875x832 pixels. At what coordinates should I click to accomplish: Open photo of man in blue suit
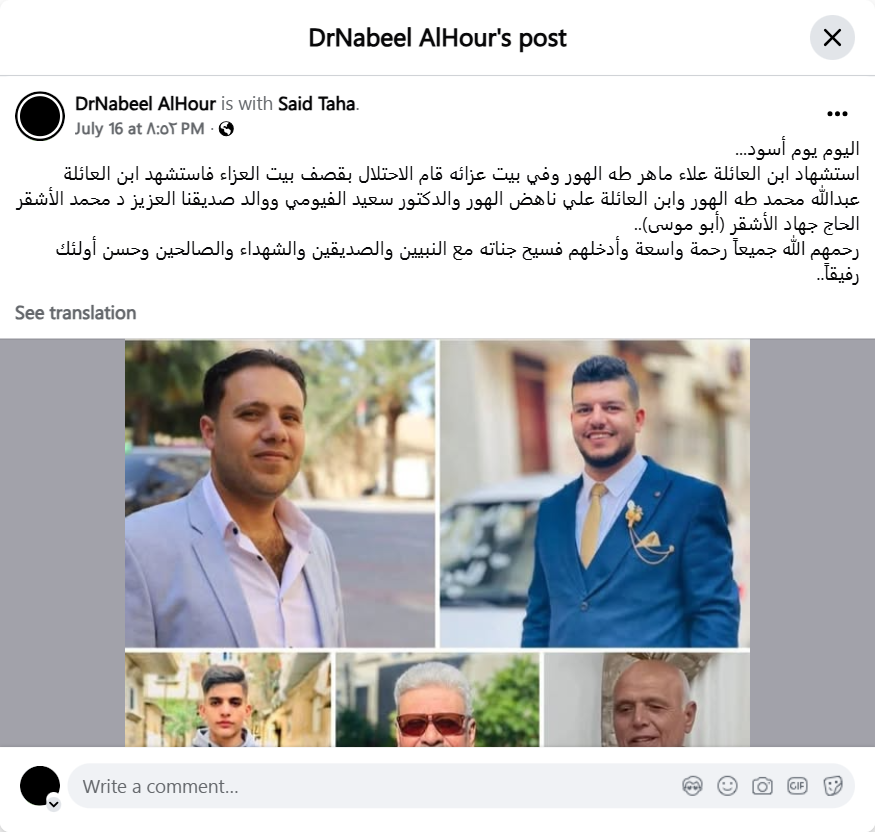coord(595,494)
